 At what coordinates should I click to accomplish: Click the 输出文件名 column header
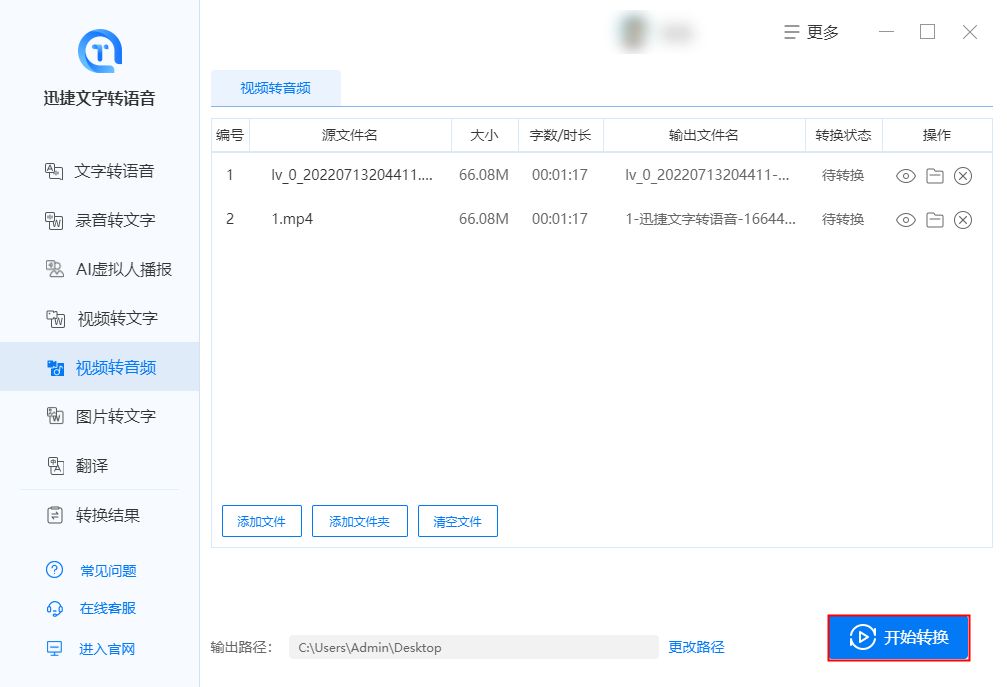click(704, 135)
